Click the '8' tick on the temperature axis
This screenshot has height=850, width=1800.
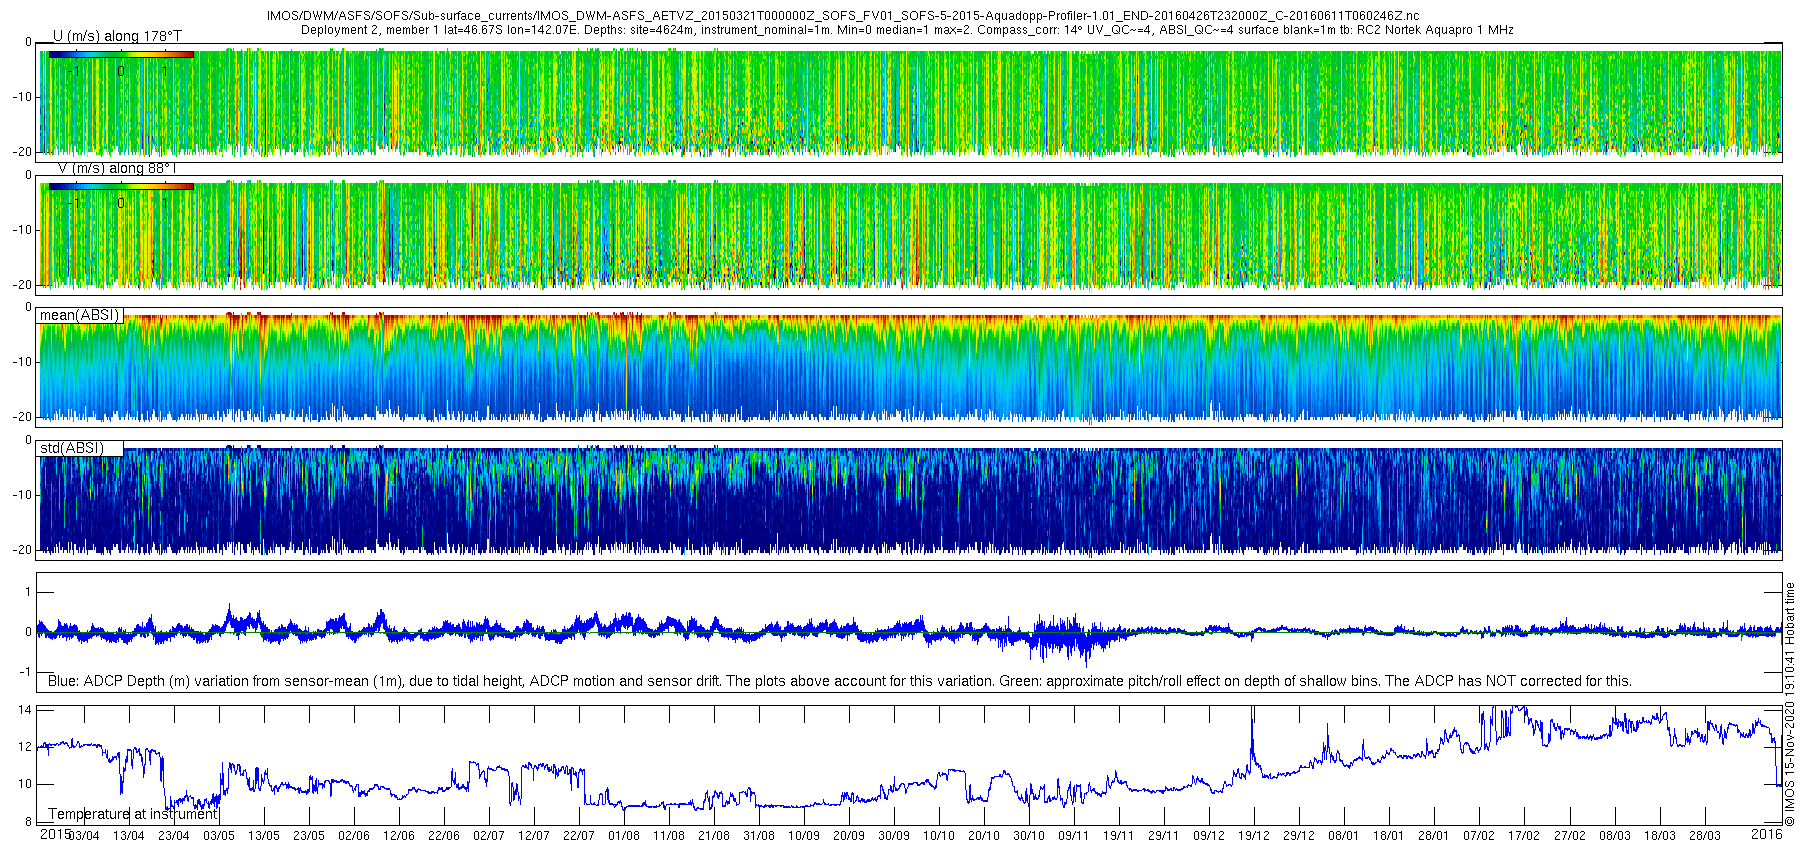(28, 822)
